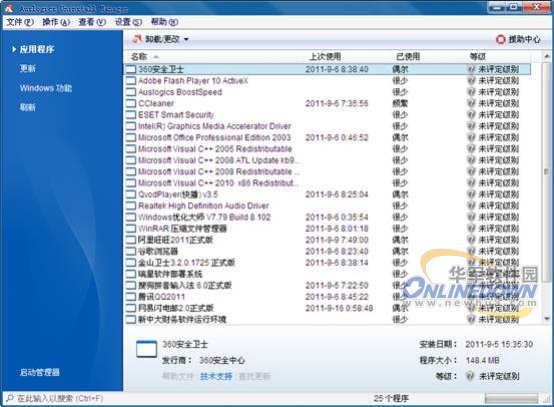Select the Microsoft Visual C++ 2008 ATL Update row
554x407 pixels.
pyautogui.click(x=328, y=160)
